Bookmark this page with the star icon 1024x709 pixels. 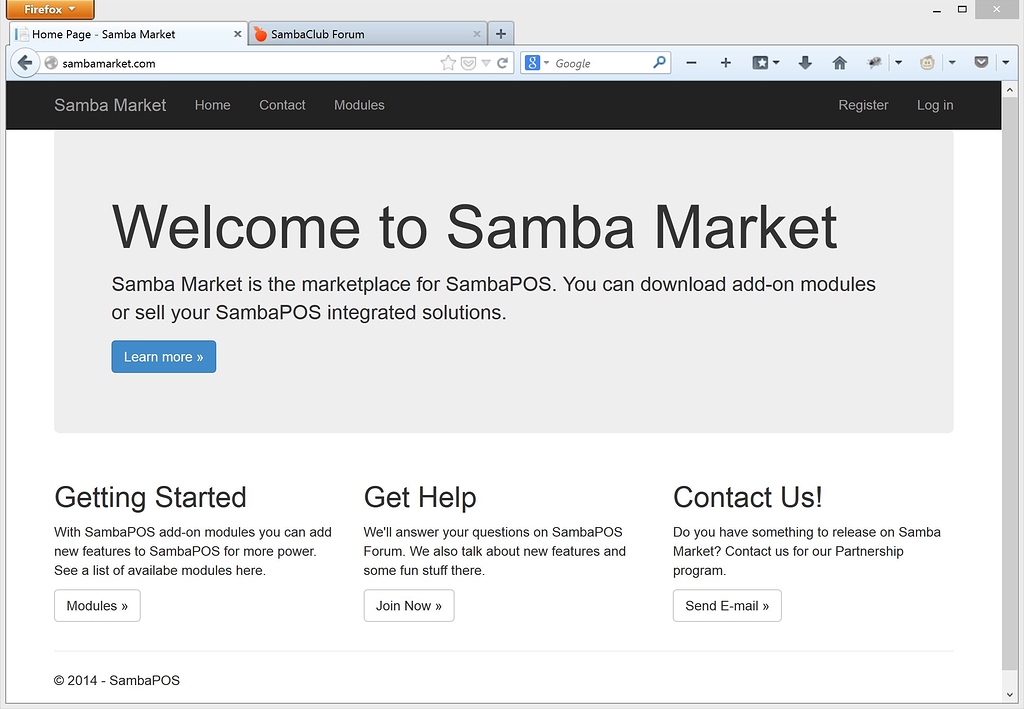pyautogui.click(x=448, y=62)
